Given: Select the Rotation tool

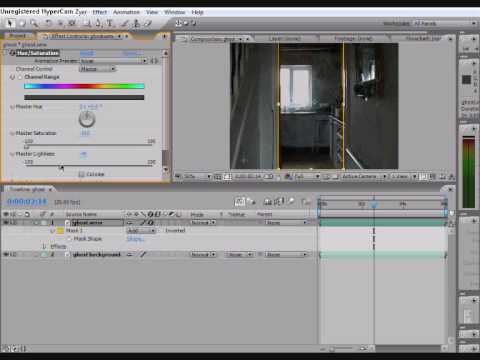Looking at the screenshot, I should [49, 23].
